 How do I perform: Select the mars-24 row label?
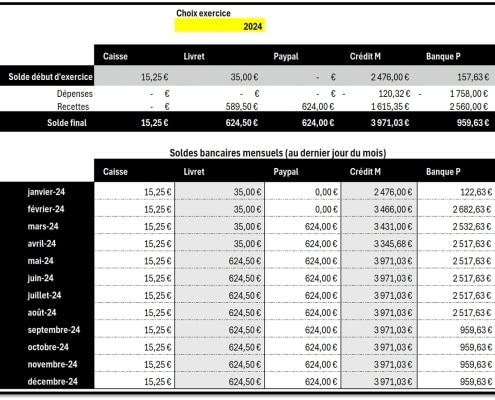pyautogui.click(x=43, y=226)
